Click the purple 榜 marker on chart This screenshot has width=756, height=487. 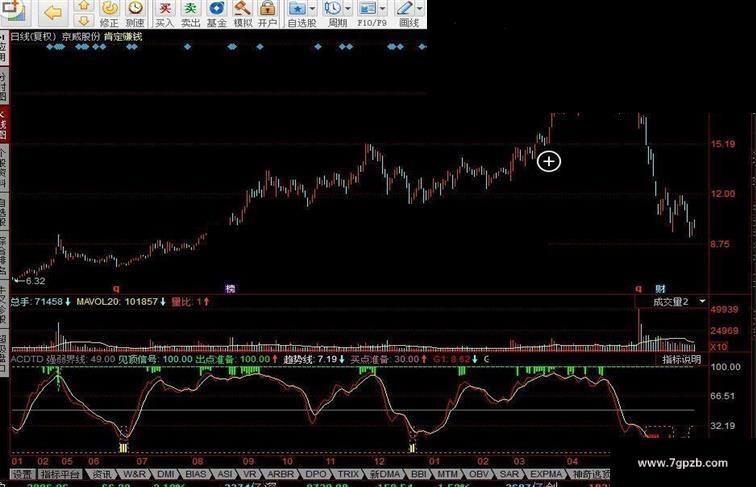point(230,289)
